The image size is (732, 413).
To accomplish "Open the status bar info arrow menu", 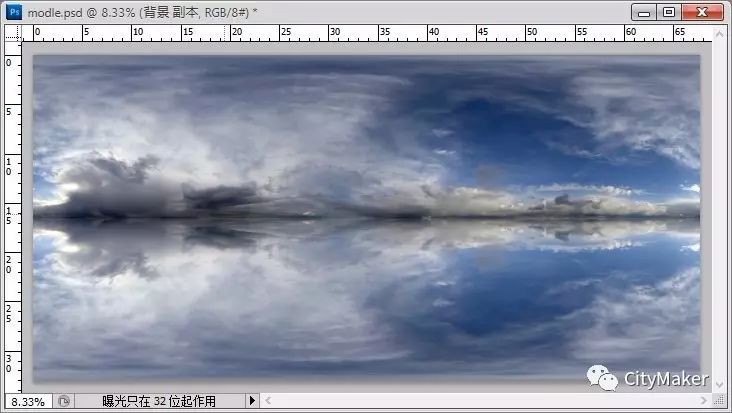I will [252, 400].
